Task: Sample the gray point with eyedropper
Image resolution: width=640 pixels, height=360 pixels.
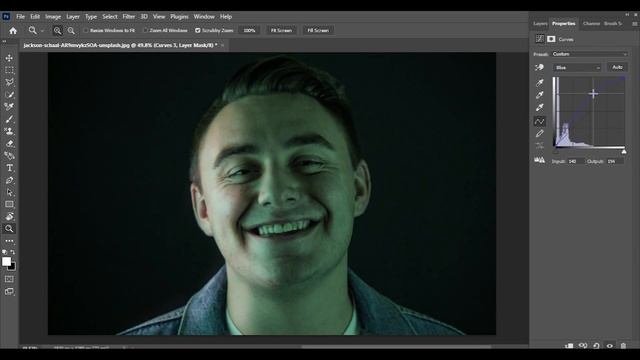Action: tap(540, 95)
